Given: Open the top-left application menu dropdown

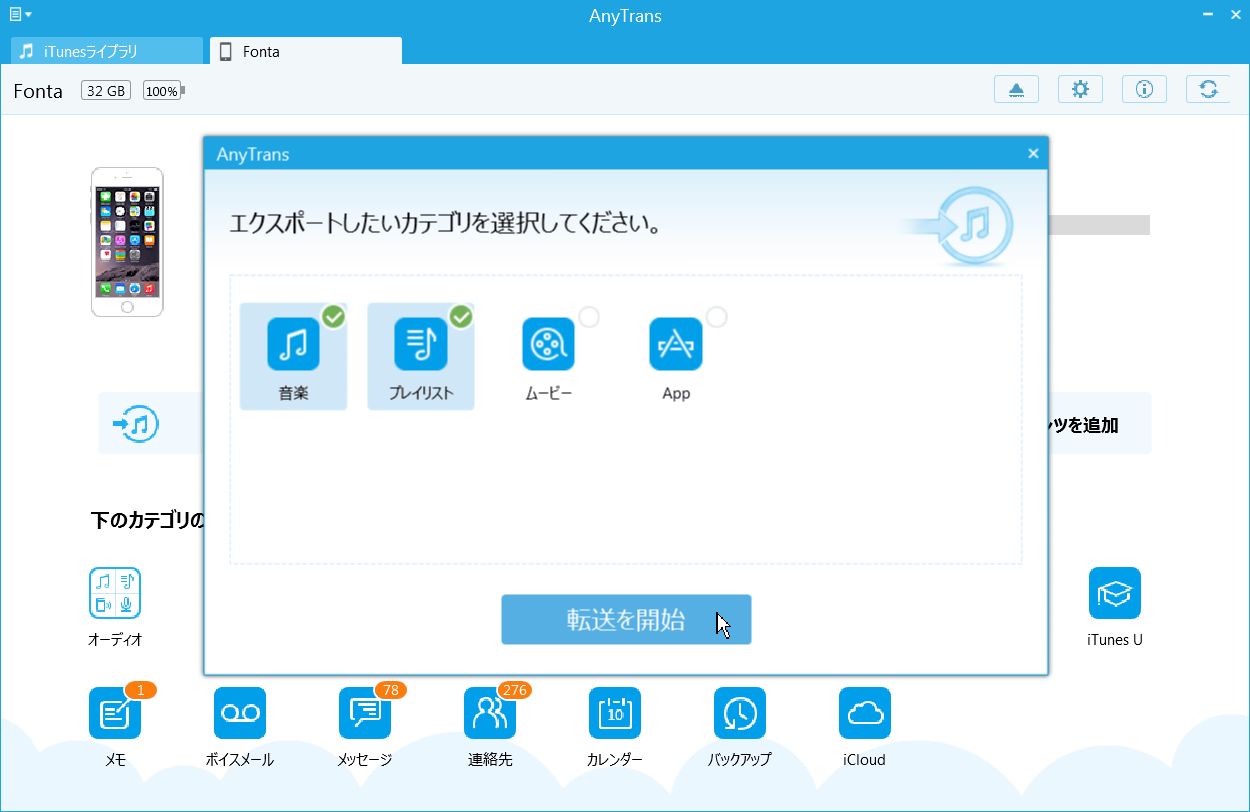Looking at the screenshot, I should (20, 15).
